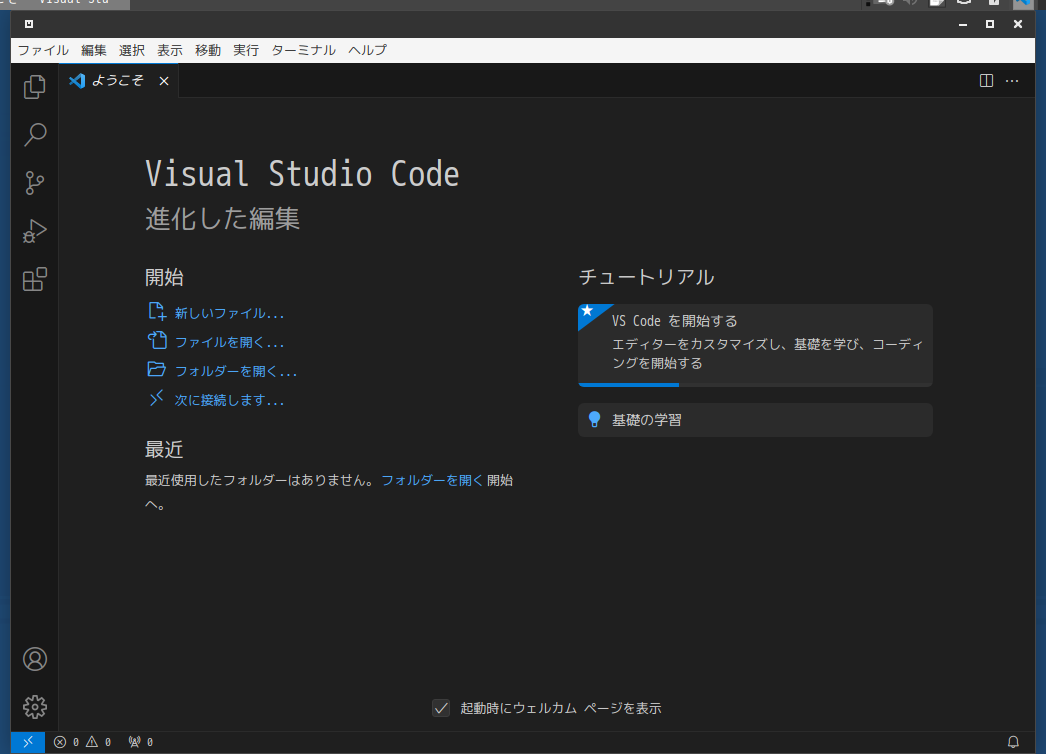Open the 基礎の学習 tutorial card
The height and width of the screenshot is (754, 1046).
755,420
